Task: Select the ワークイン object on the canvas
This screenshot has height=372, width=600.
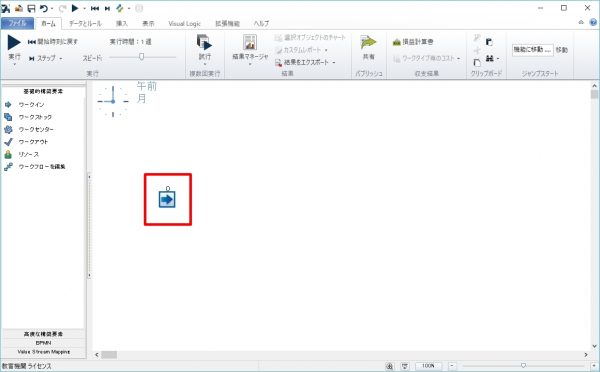Action: pyautogui.click(x=167, y=199)
